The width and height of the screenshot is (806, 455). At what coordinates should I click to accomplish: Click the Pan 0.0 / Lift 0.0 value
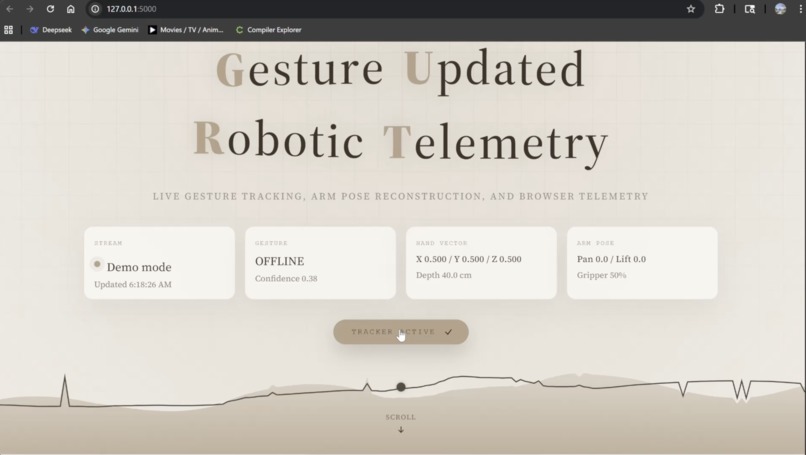[611, 259]
